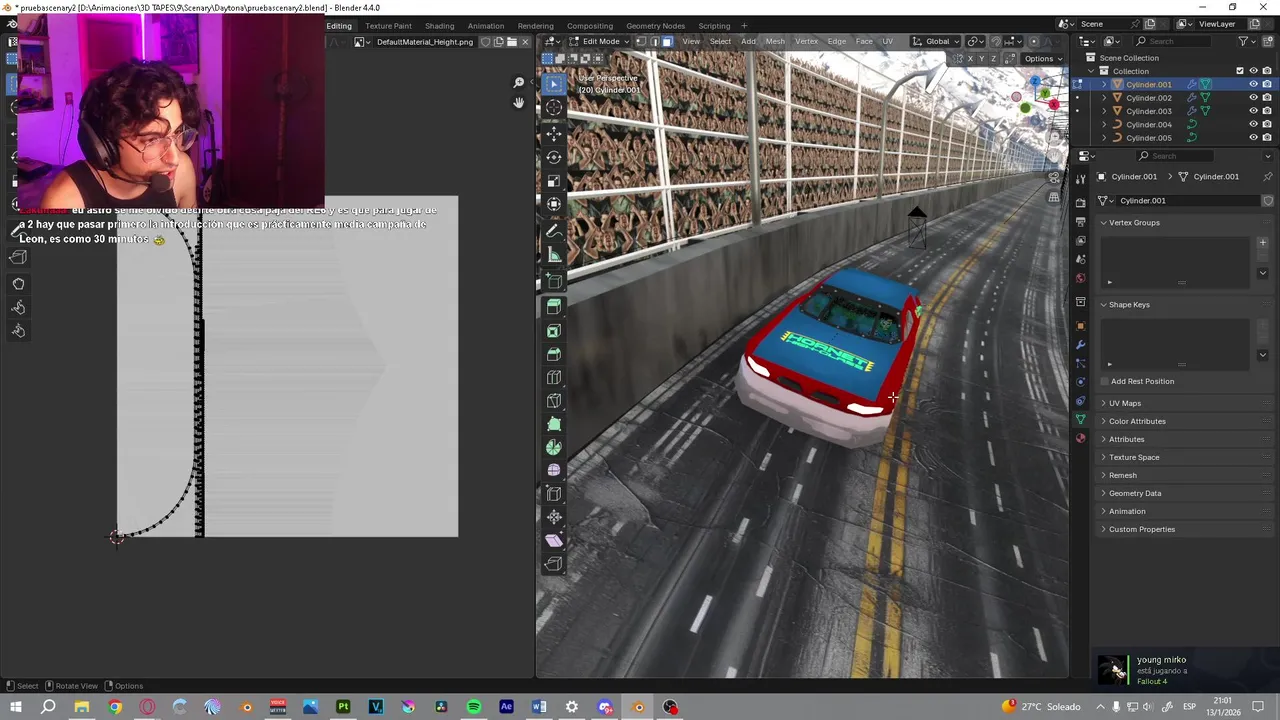The image size is (1280, 720).
Task: Select the Scale tool in viewport
Action: (554, 181)
